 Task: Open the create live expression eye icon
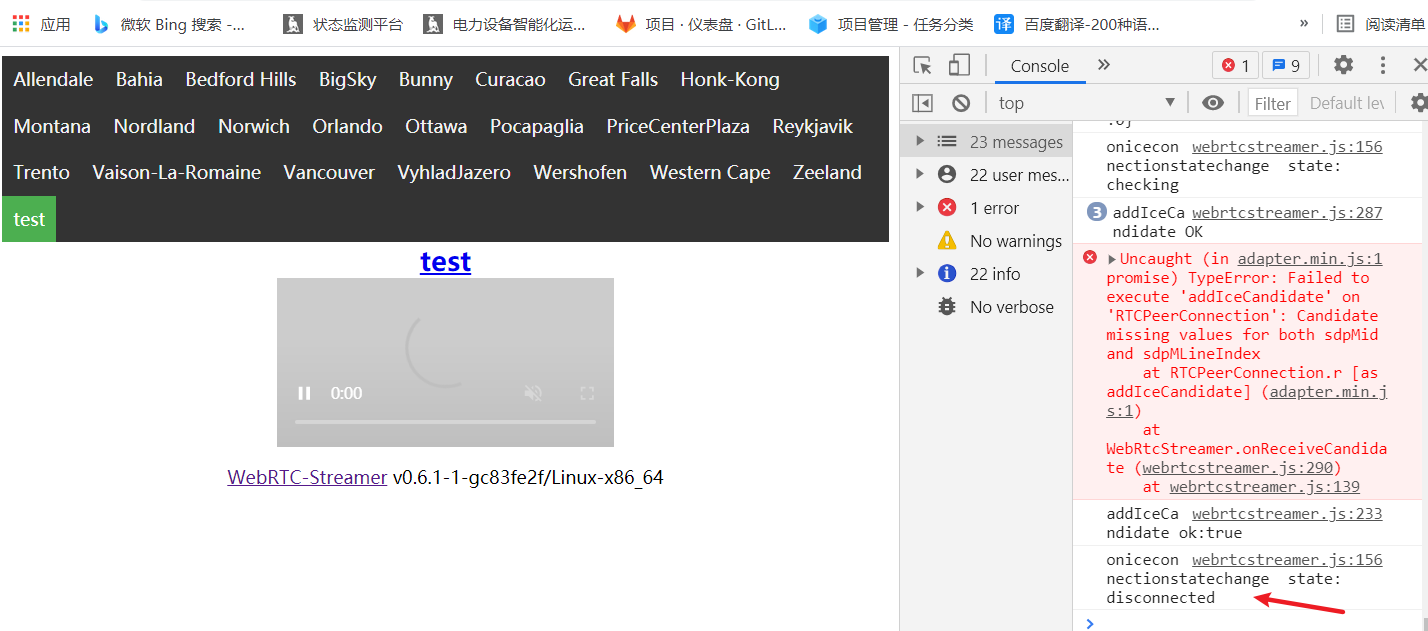(x=1213, y=102)
